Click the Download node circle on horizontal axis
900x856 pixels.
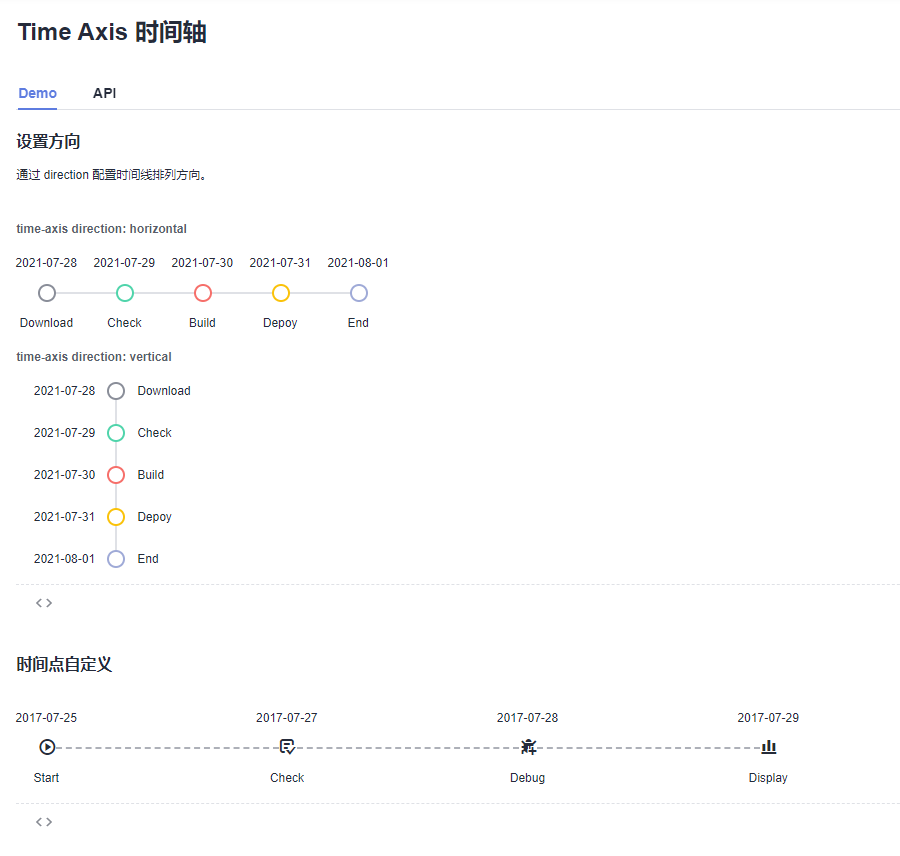46,293
